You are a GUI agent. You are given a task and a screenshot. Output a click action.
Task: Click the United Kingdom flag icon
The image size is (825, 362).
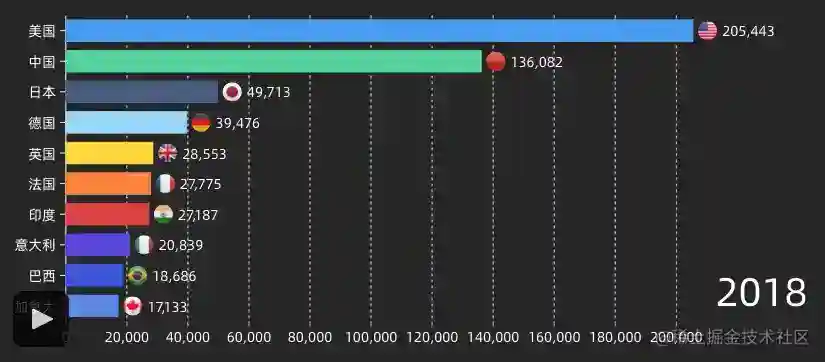[168, 153]
